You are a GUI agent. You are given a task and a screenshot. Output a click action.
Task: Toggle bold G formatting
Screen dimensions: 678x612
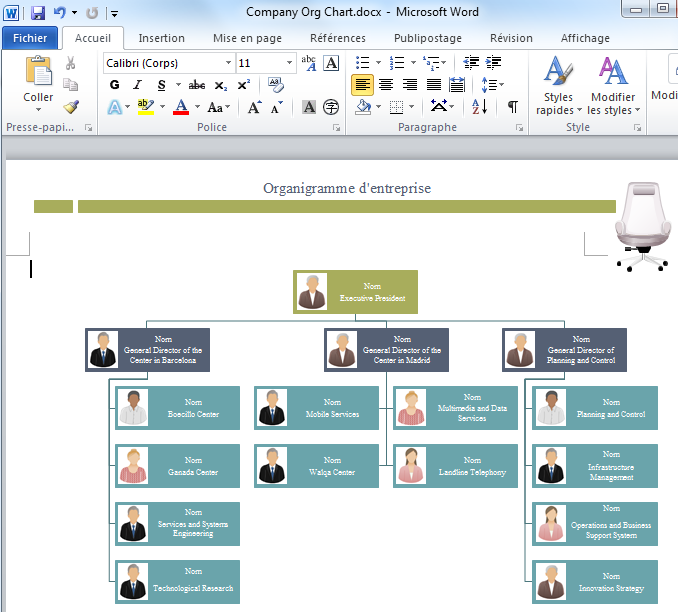[115, 85]
